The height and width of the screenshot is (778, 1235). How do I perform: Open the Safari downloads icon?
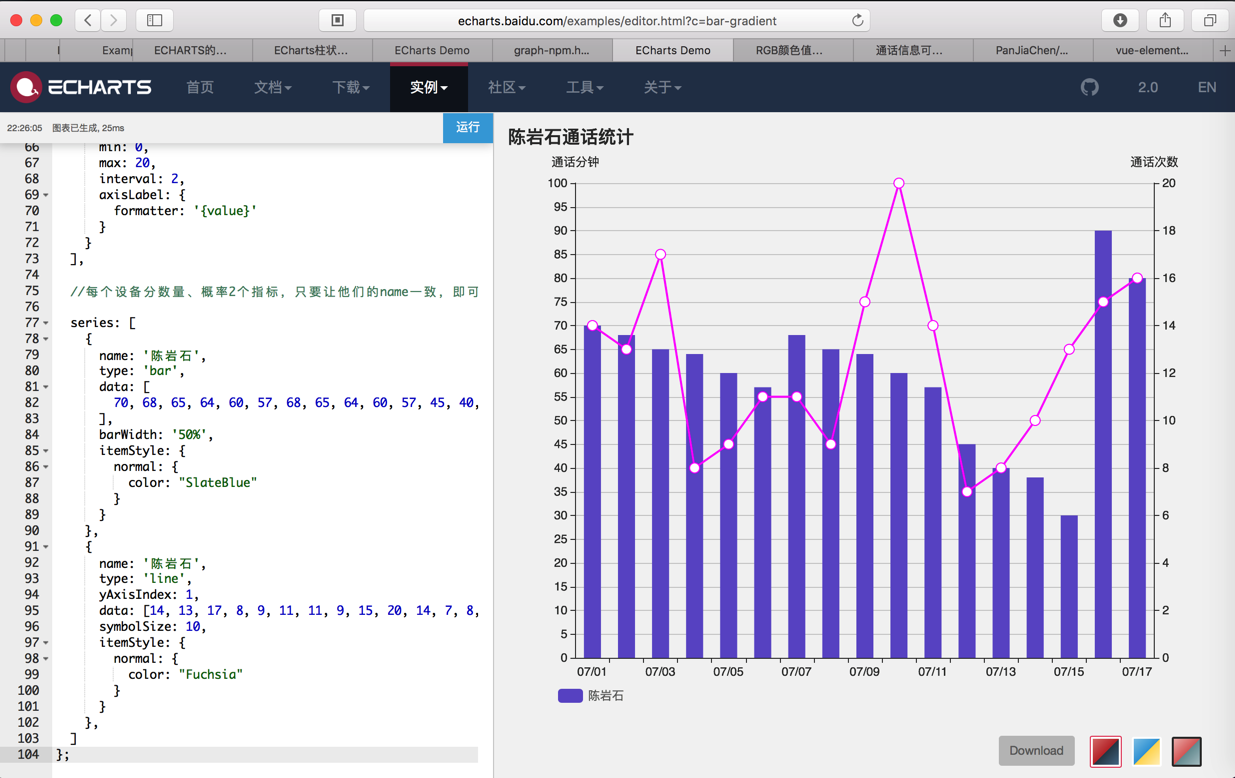[1120, 20]
